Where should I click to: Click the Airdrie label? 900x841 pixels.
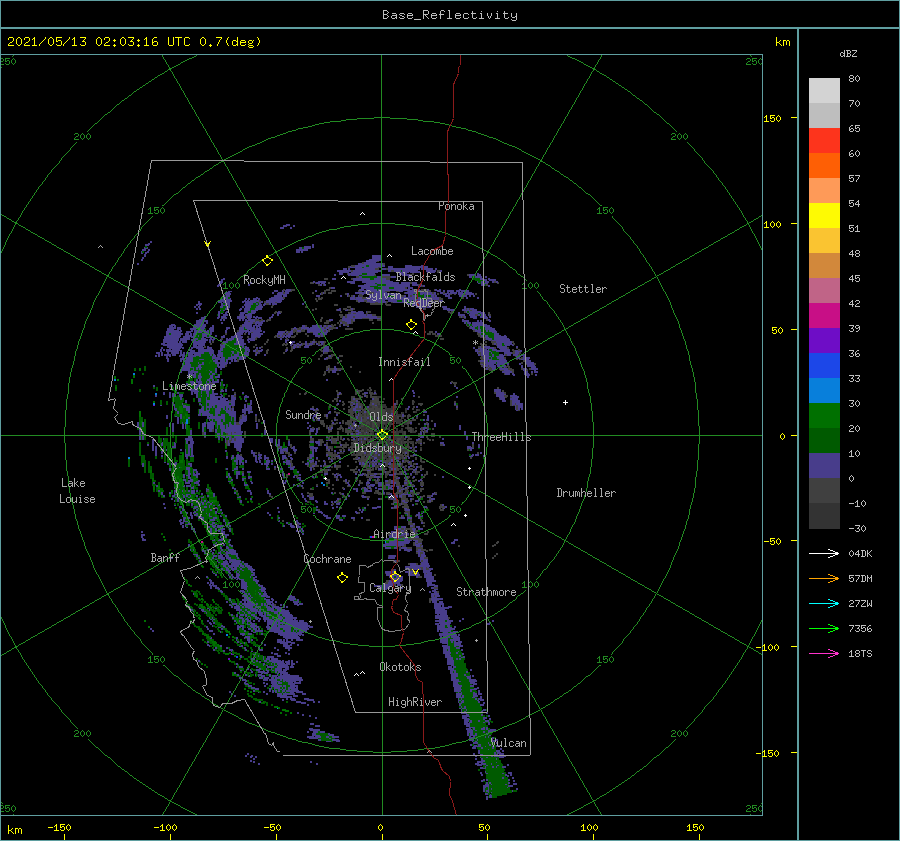(x=394, y=534)
